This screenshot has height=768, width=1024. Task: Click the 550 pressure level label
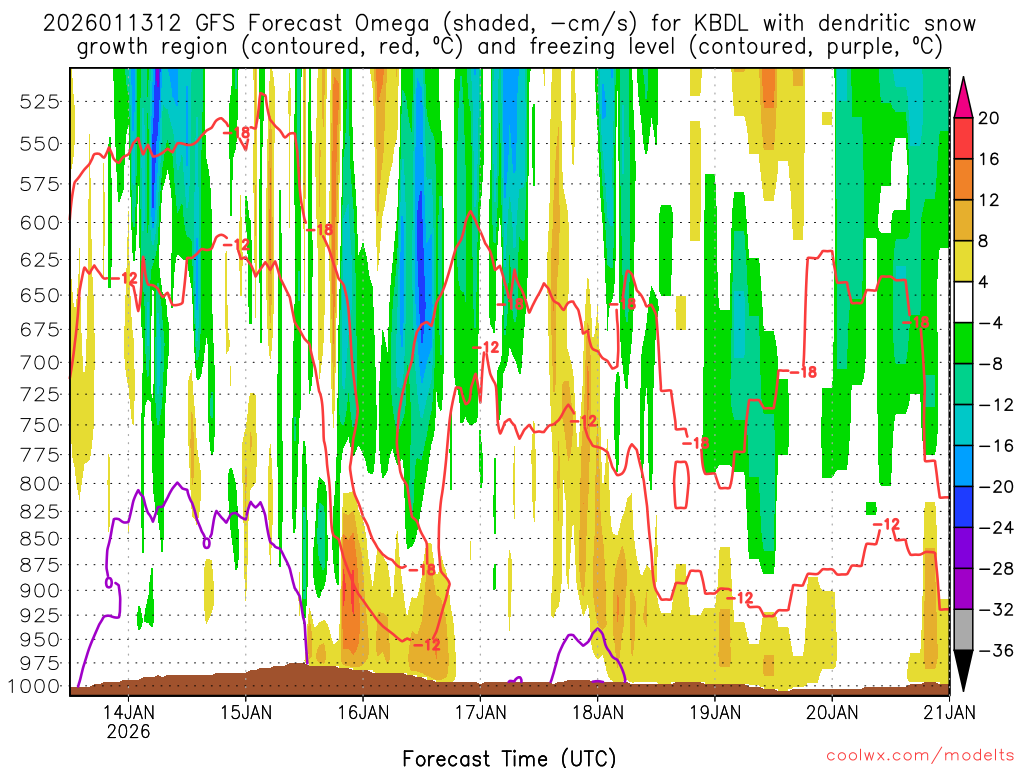click(39, 144)
